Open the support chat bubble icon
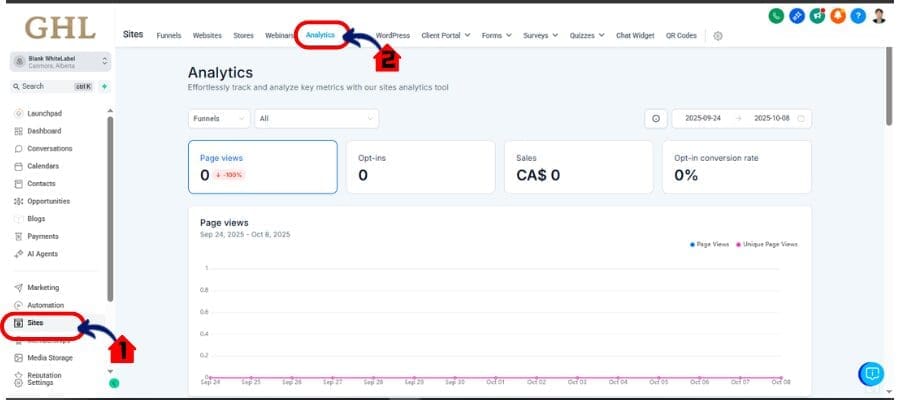Viewport: 900px width, 400px height. [x=871, y=373]
